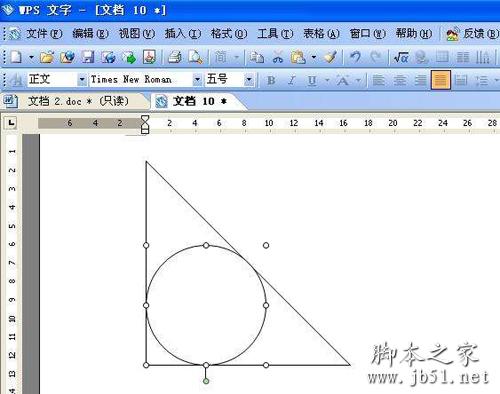Click the 反馈 feedback button
Viewport: 500px width, 394px height.
(x=473, y=34)
